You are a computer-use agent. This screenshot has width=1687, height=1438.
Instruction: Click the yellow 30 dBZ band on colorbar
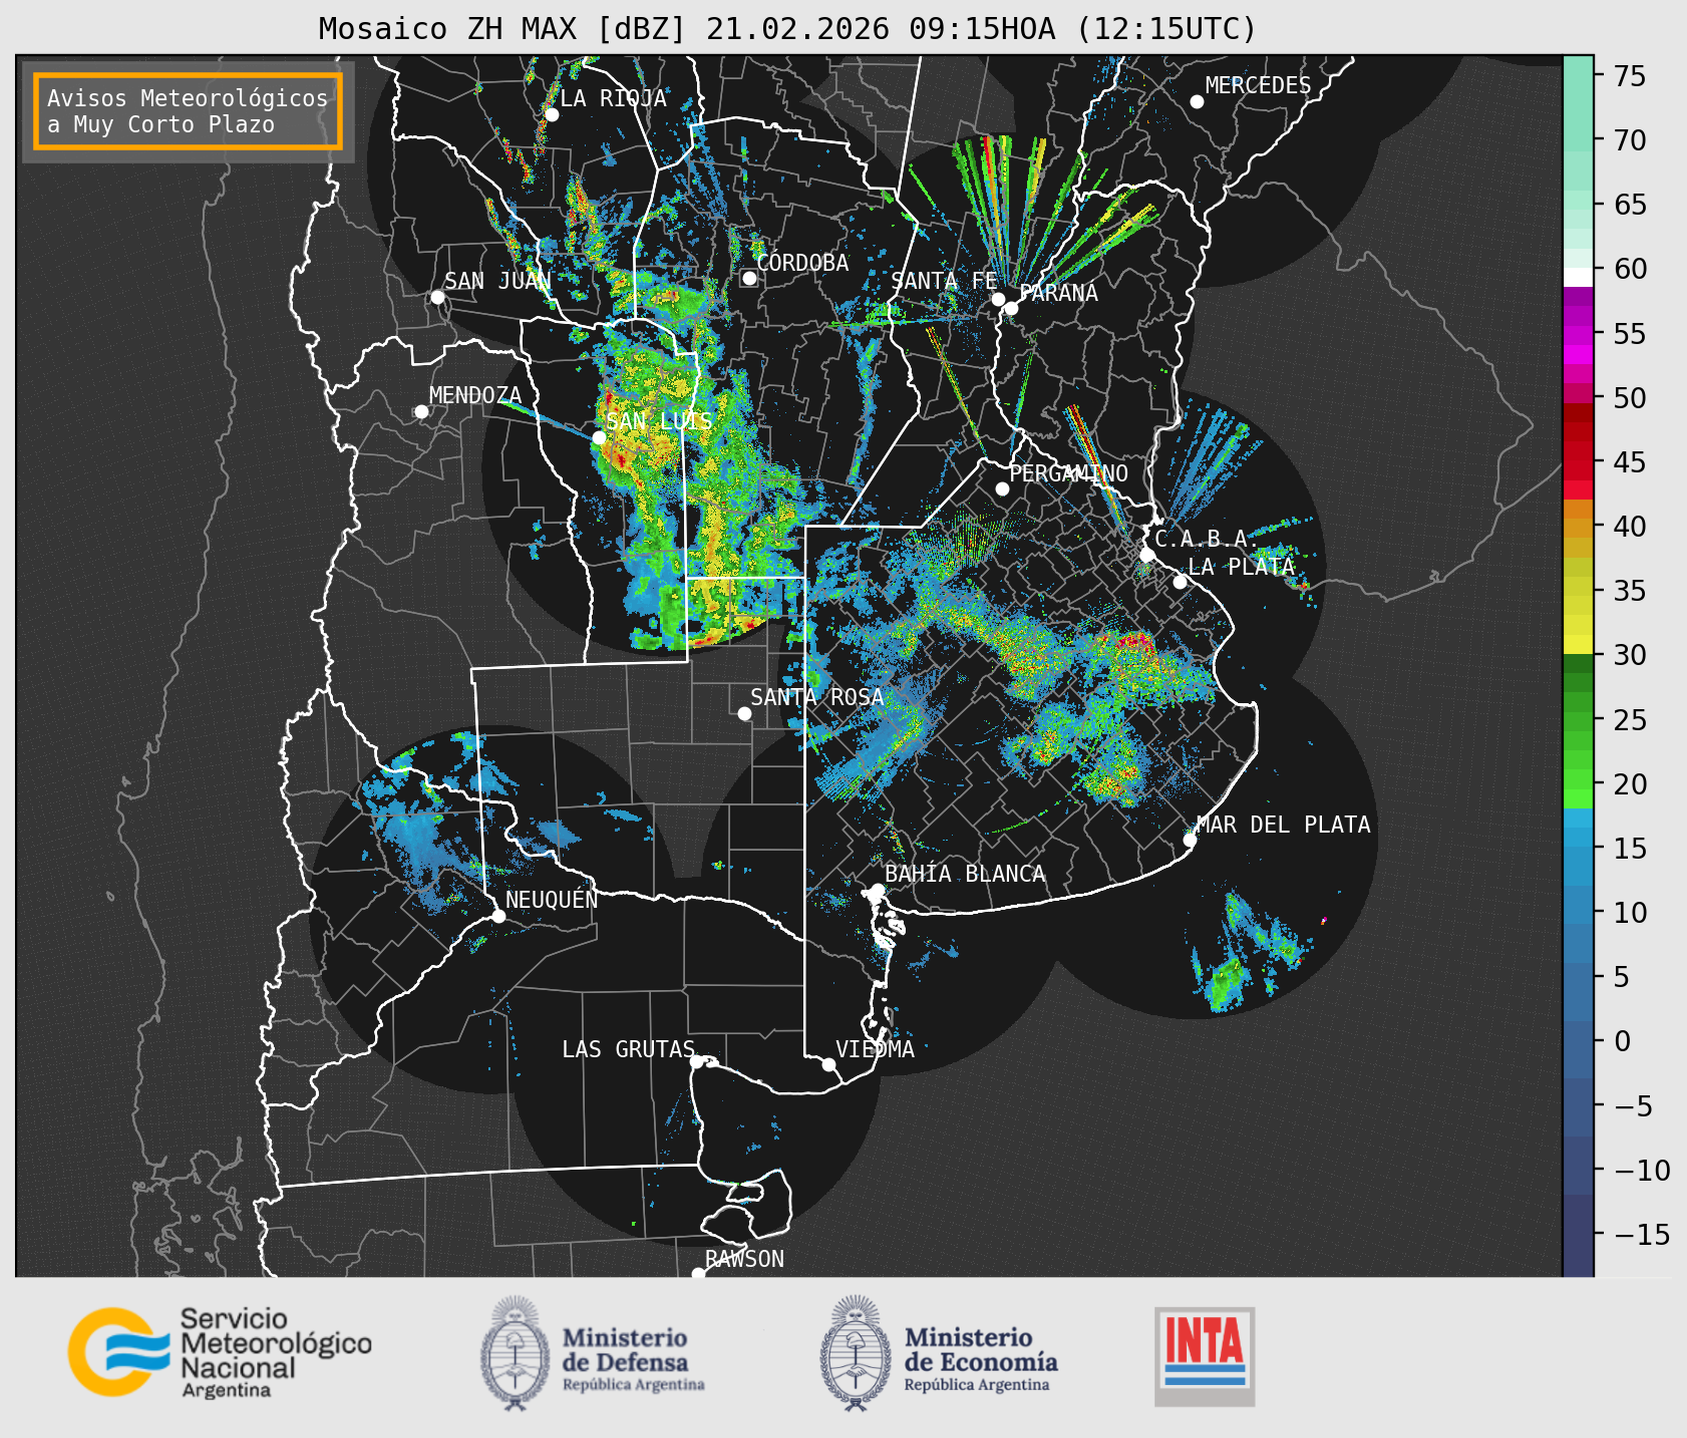[x=1577, y=645]
